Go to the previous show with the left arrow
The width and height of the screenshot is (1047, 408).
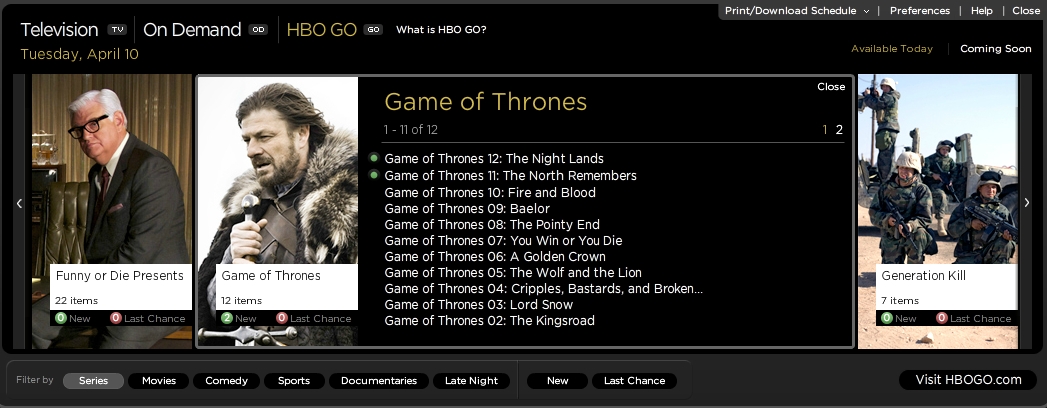point(19,203)
